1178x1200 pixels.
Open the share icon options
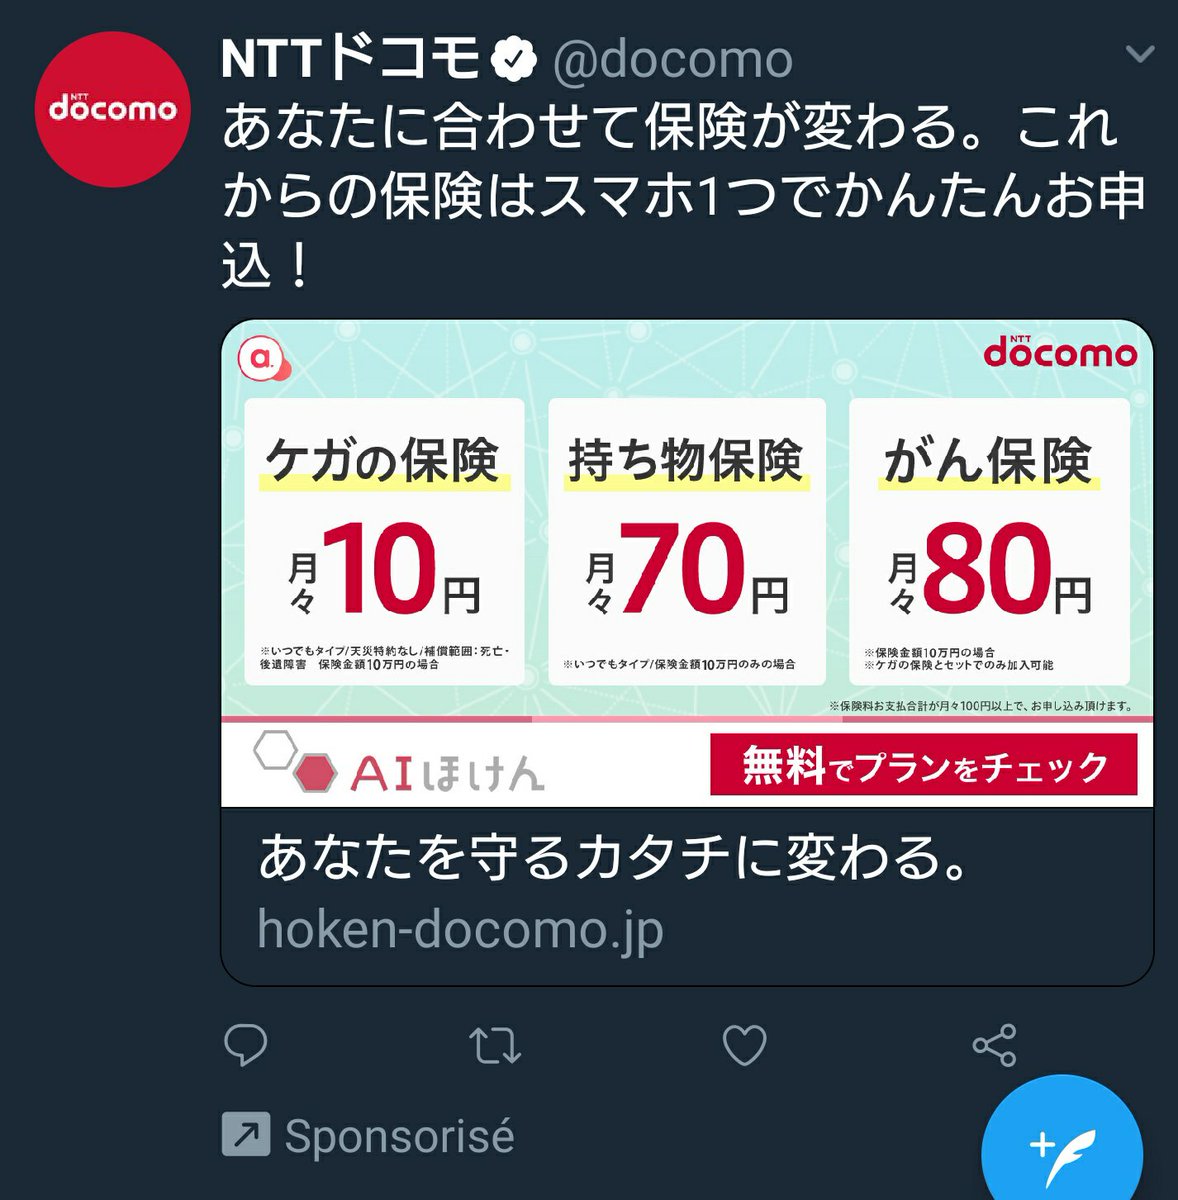(994, 1045)
